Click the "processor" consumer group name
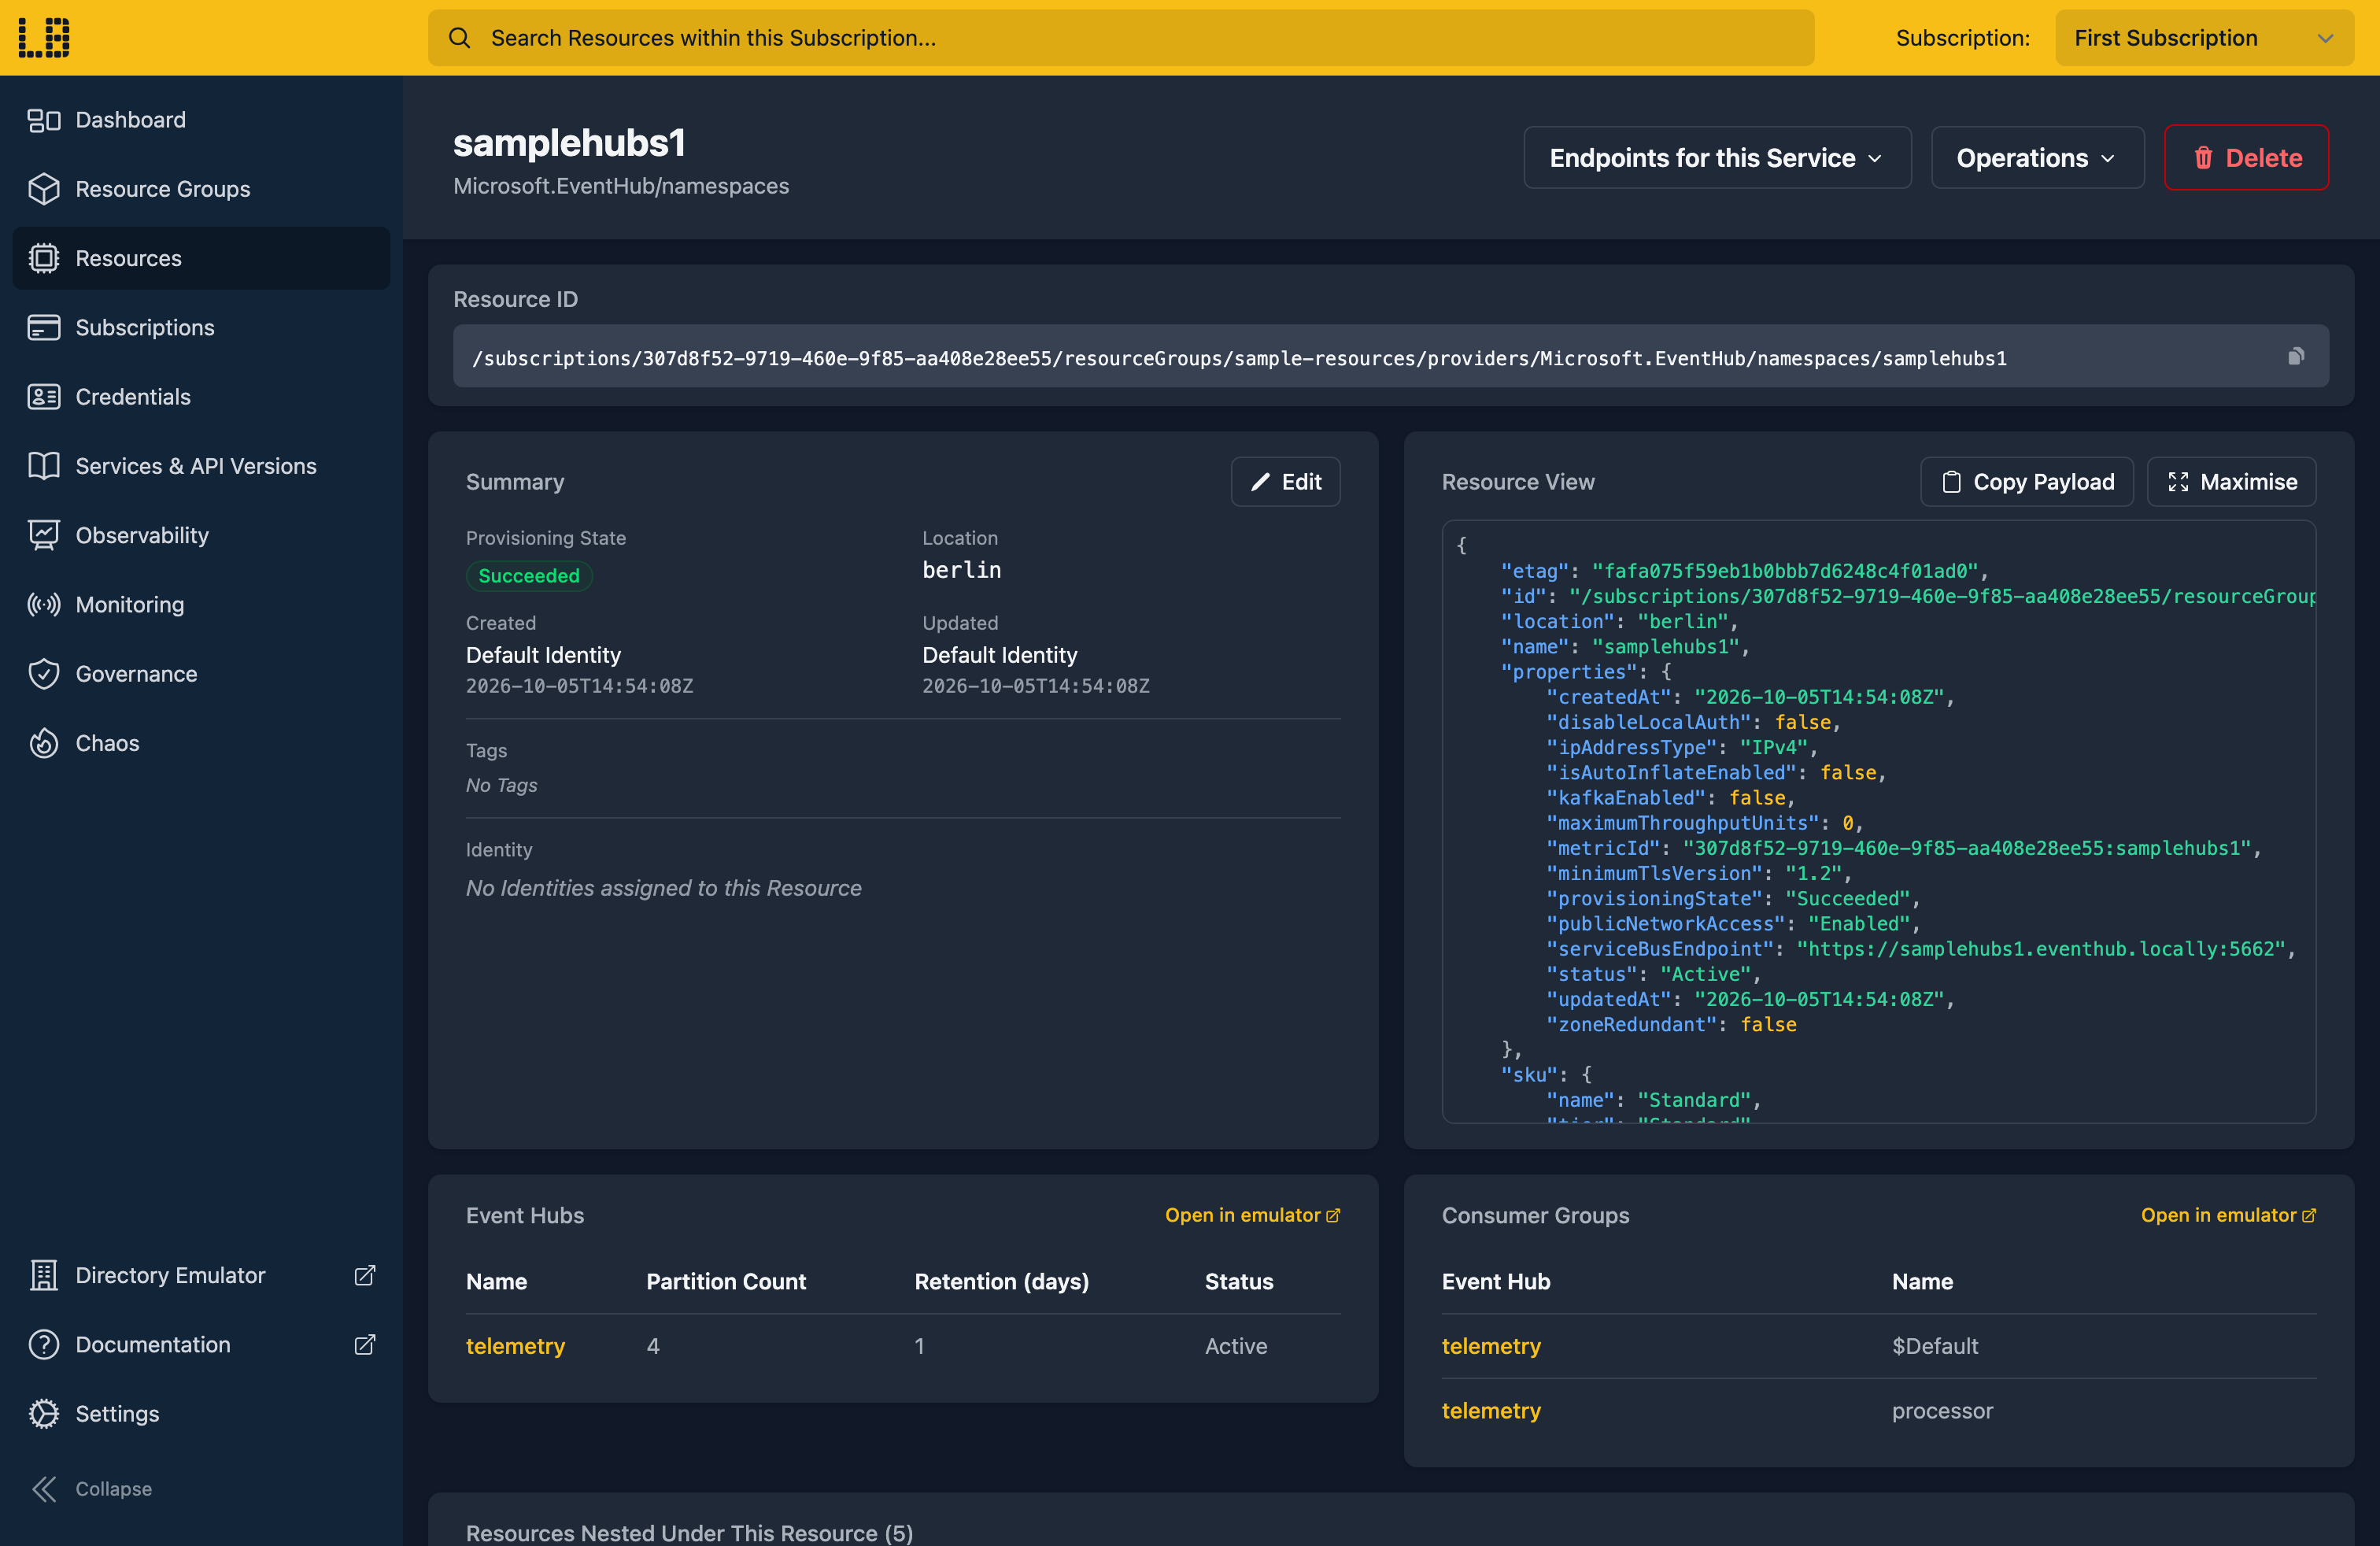 (1942, 1411)
